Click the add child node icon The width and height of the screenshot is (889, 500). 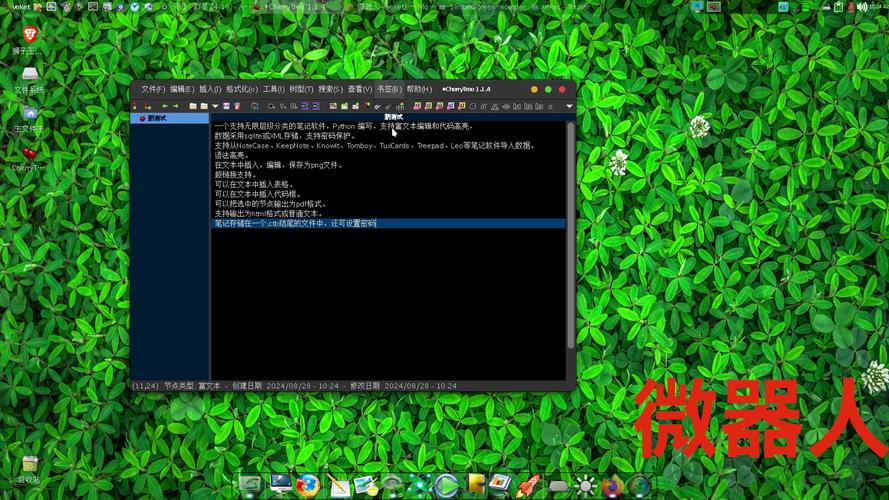147,106
